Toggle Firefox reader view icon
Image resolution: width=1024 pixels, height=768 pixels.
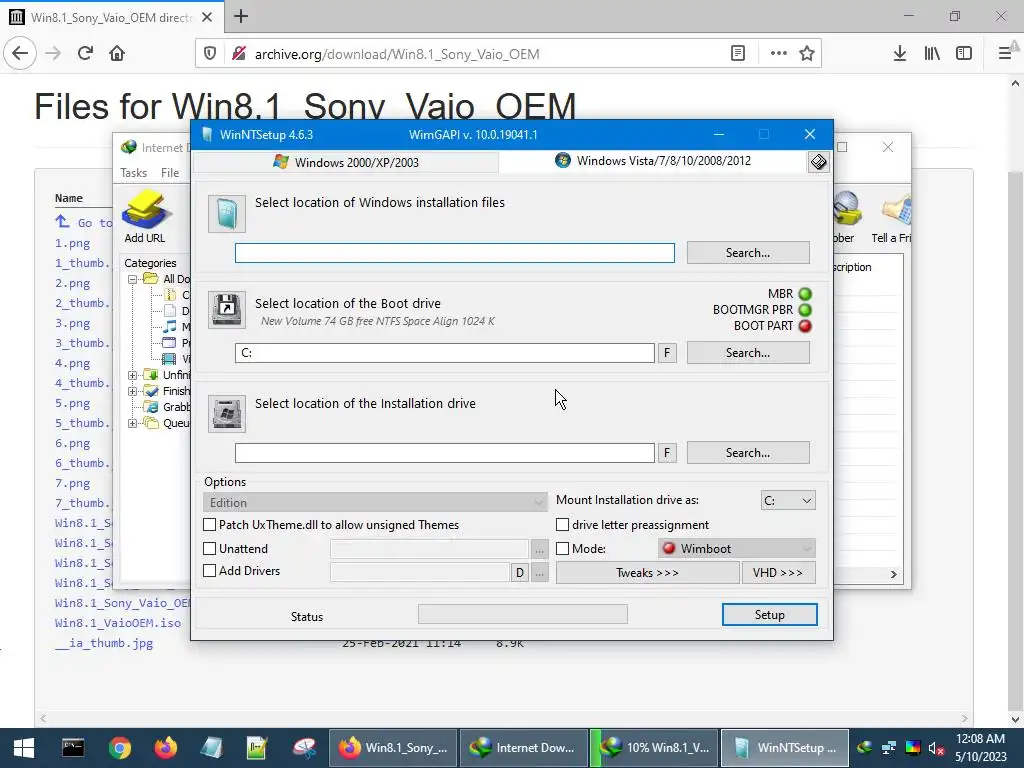738,54
